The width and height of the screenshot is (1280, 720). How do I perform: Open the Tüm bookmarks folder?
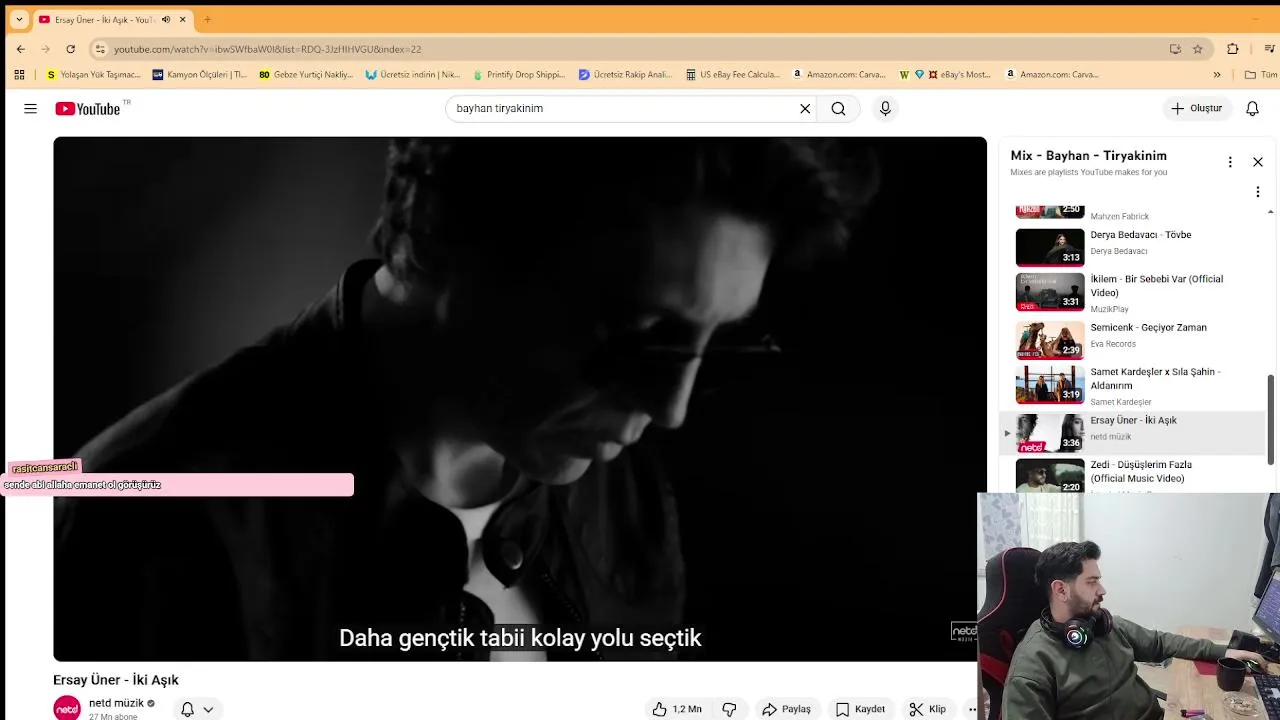click(1261, 74)
